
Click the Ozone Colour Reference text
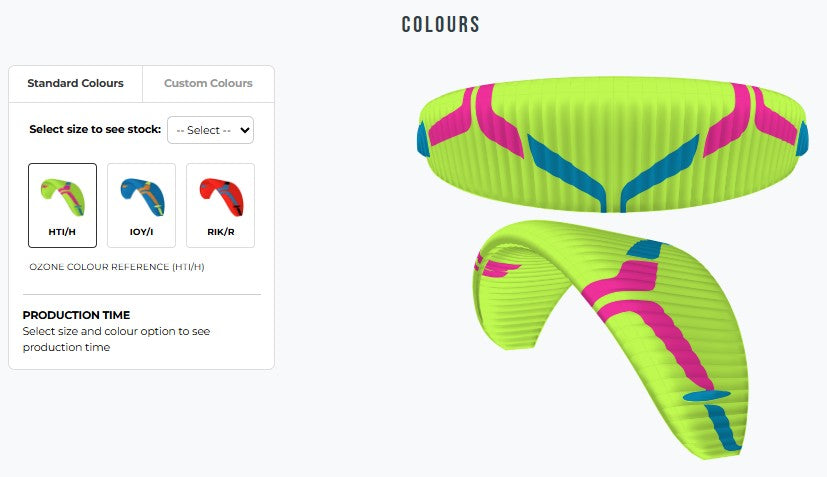point(117,267)
